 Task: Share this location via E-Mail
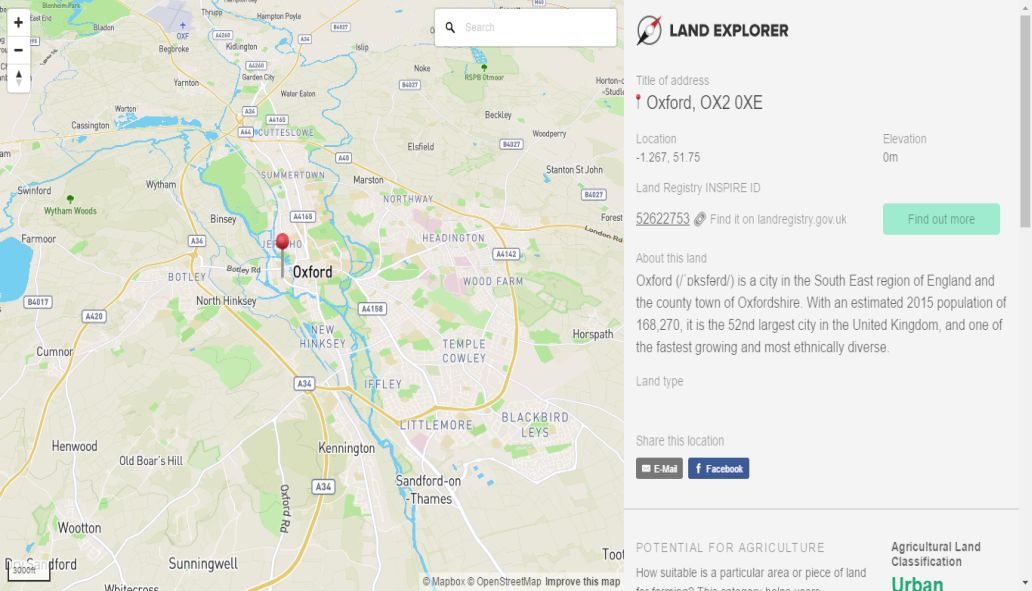(x=659, y=468)
